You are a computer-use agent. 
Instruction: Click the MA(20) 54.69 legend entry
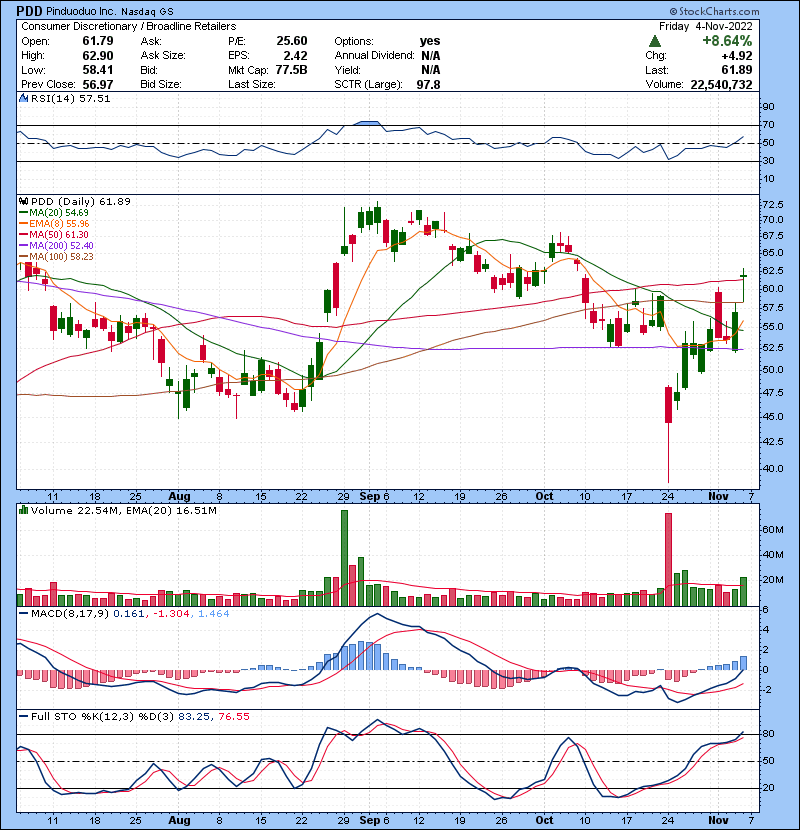(59, 212)
